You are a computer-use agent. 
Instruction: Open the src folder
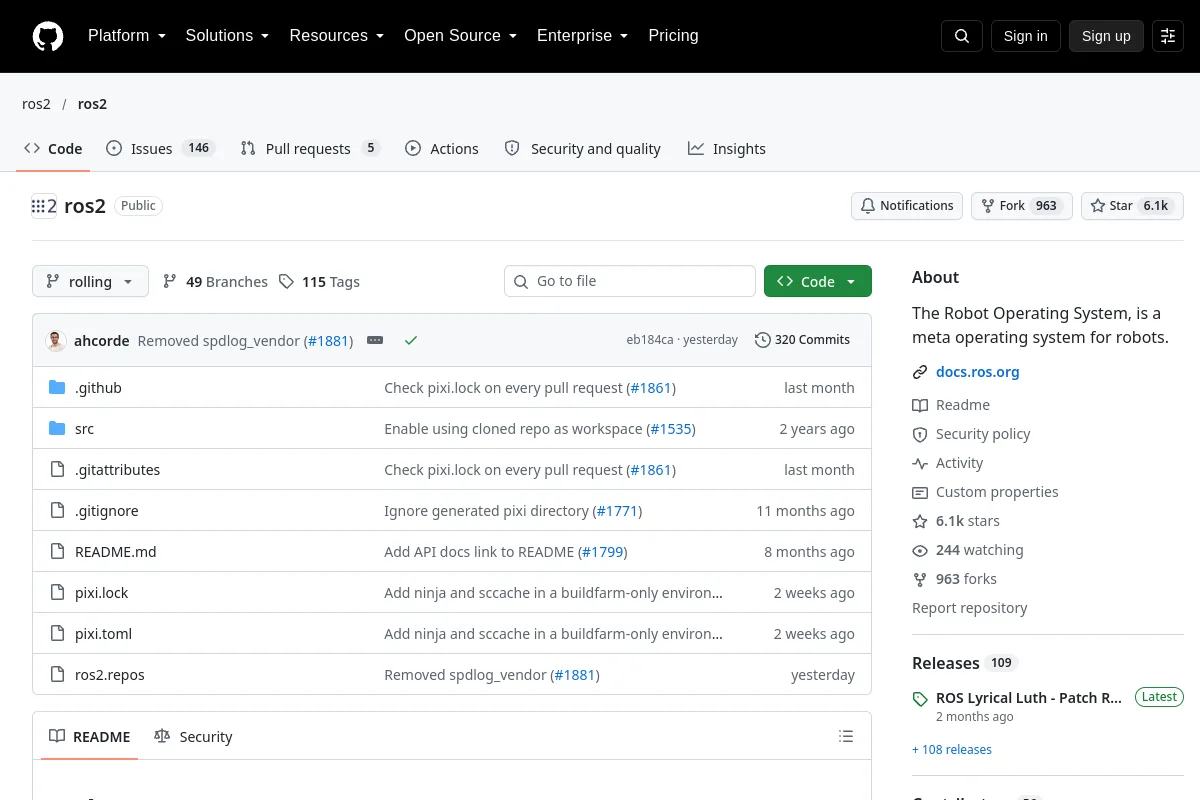[x=84, y=429]
